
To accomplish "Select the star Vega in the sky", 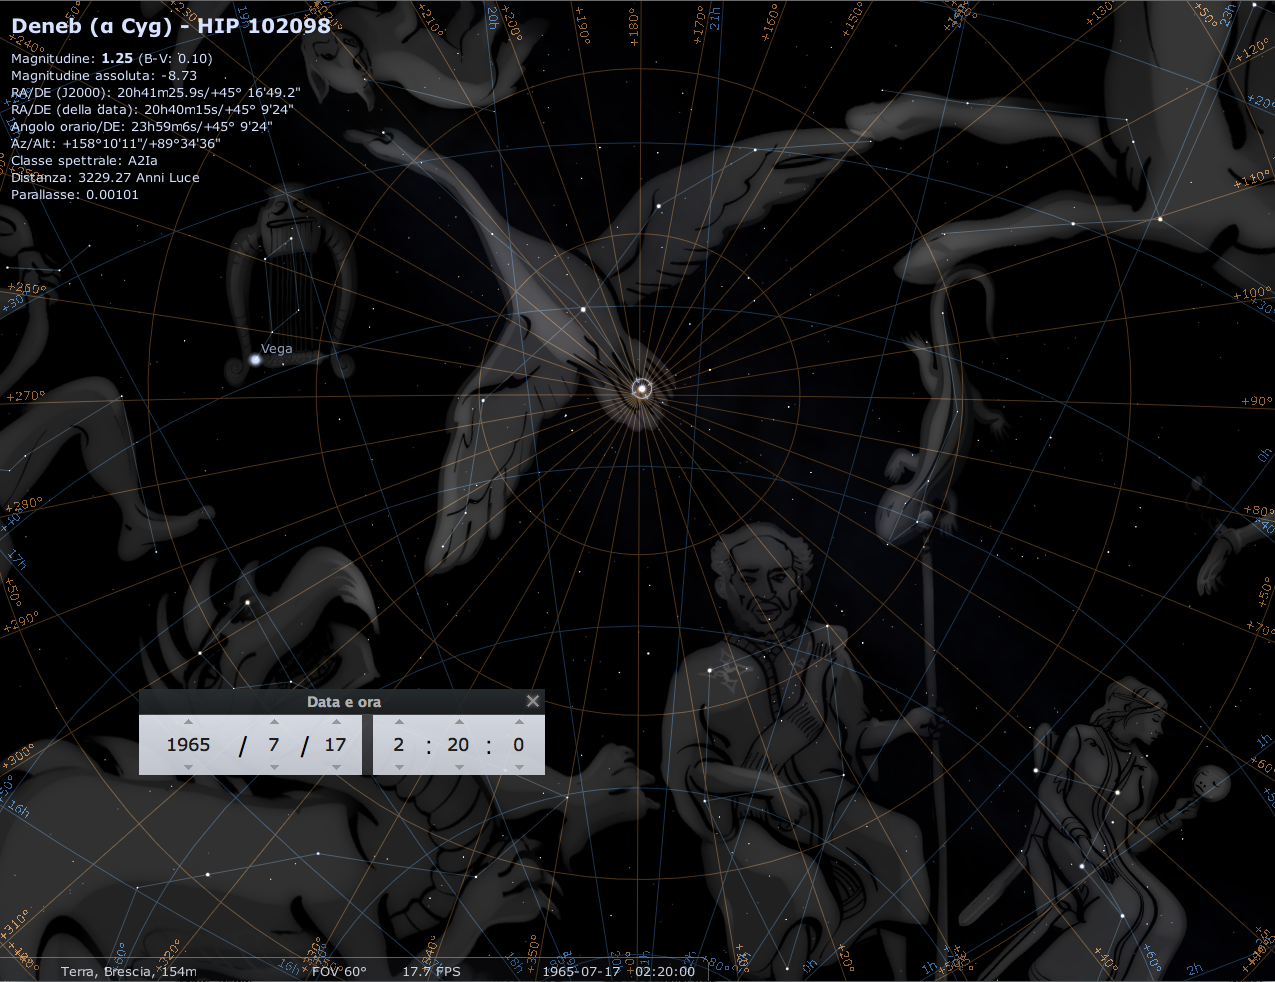I will point(256,359).
